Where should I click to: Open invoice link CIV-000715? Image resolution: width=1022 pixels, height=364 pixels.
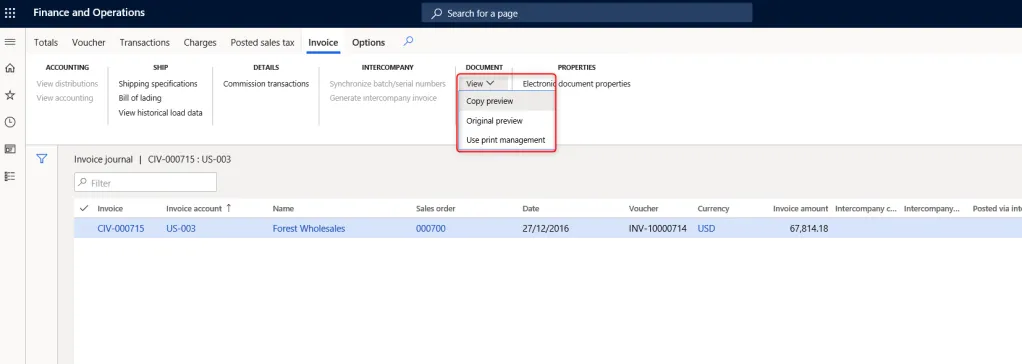click(x=121, y=228)
